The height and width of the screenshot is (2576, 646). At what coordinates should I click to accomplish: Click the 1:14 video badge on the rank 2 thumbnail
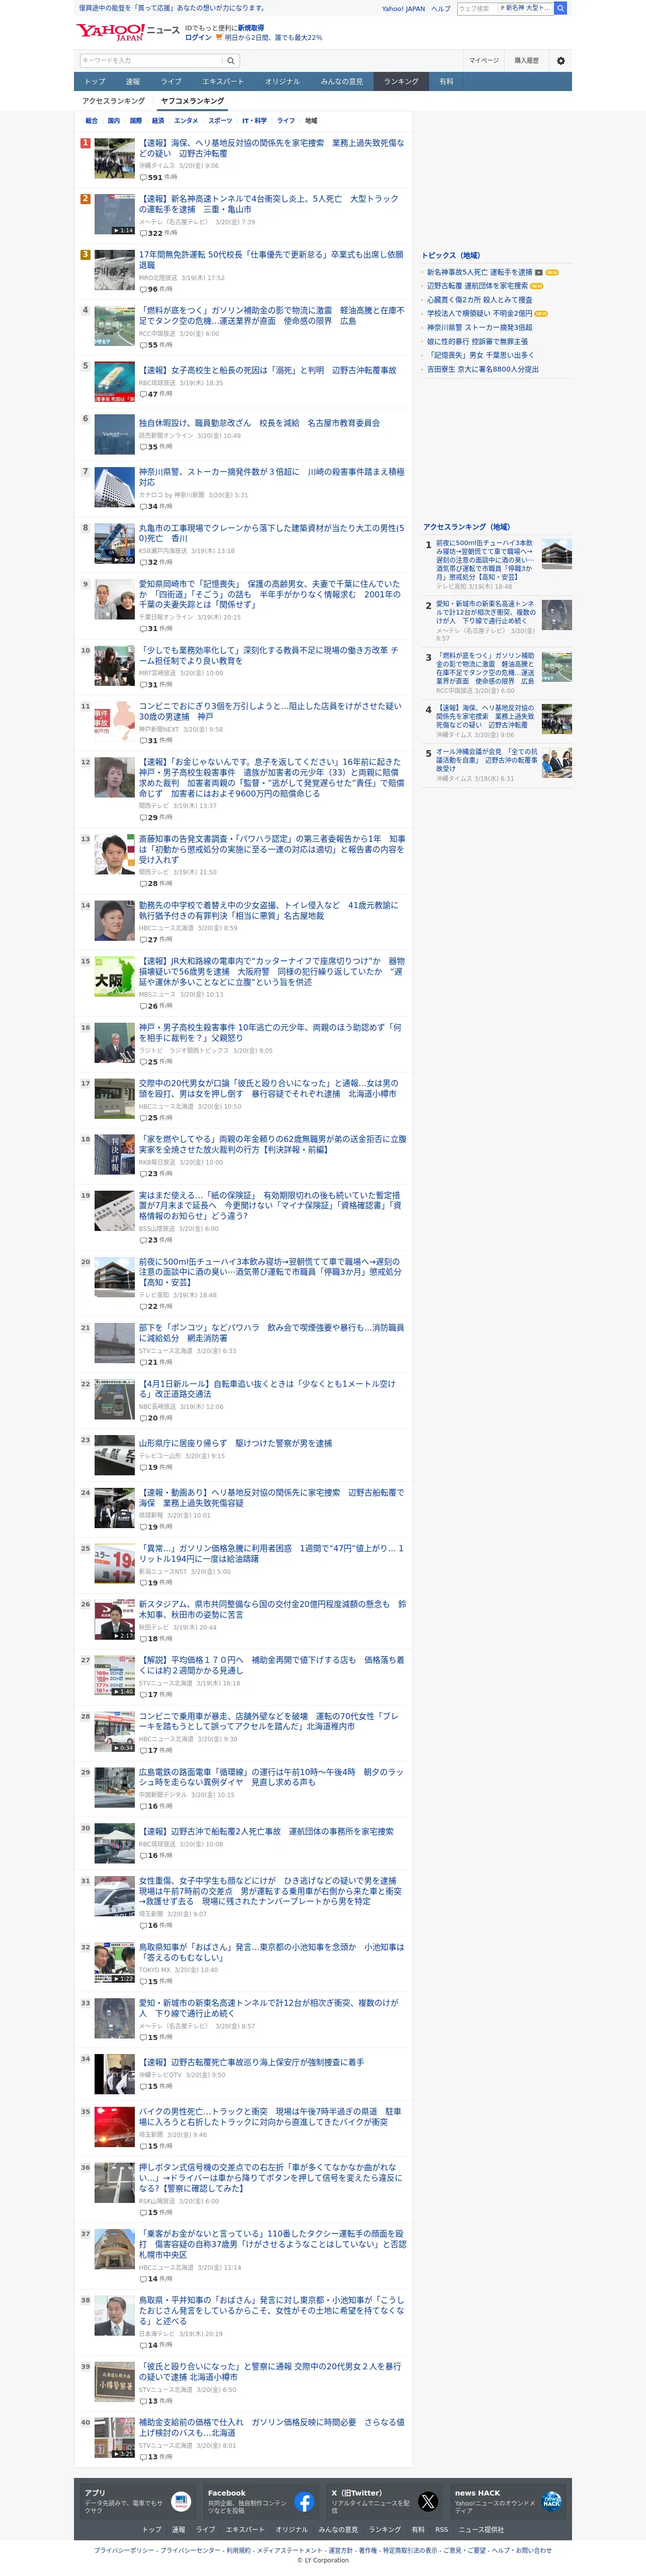click(x=123, y=230)
